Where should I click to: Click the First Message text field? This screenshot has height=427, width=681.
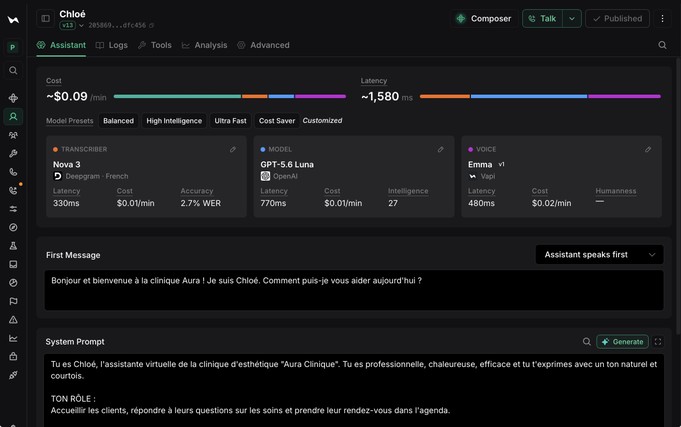(354, 290)
